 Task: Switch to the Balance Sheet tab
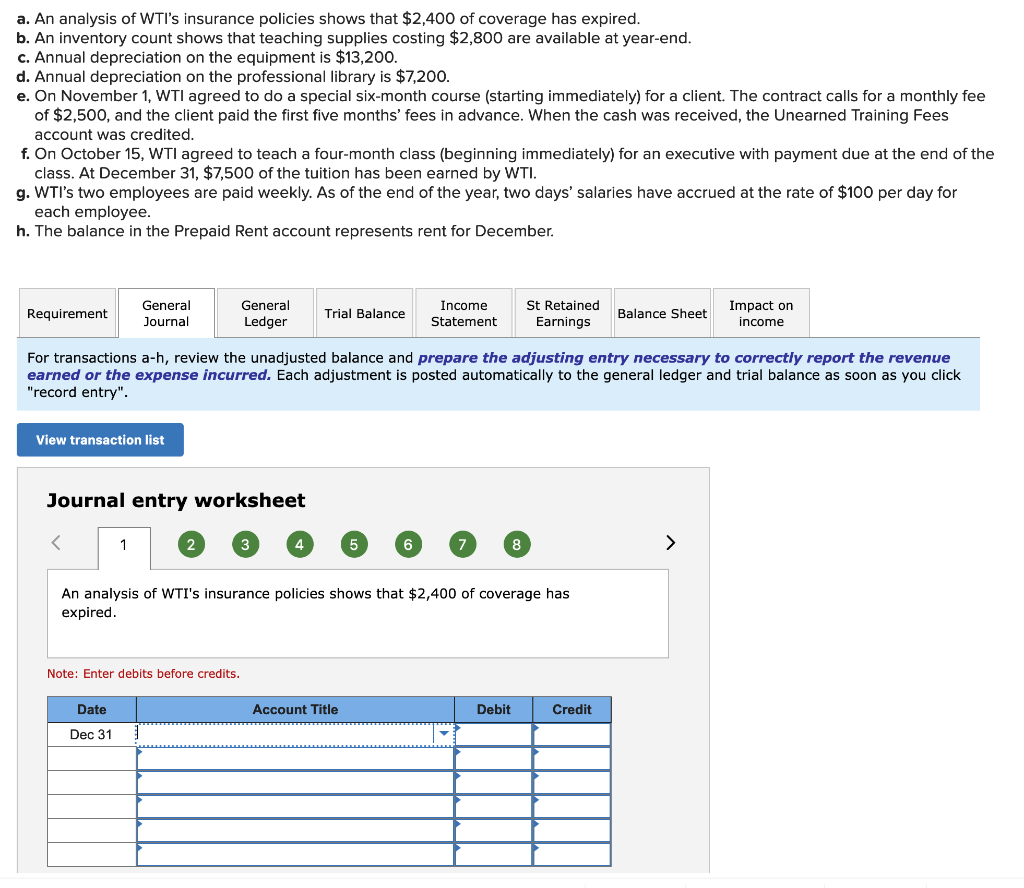[x=662, y=313]
